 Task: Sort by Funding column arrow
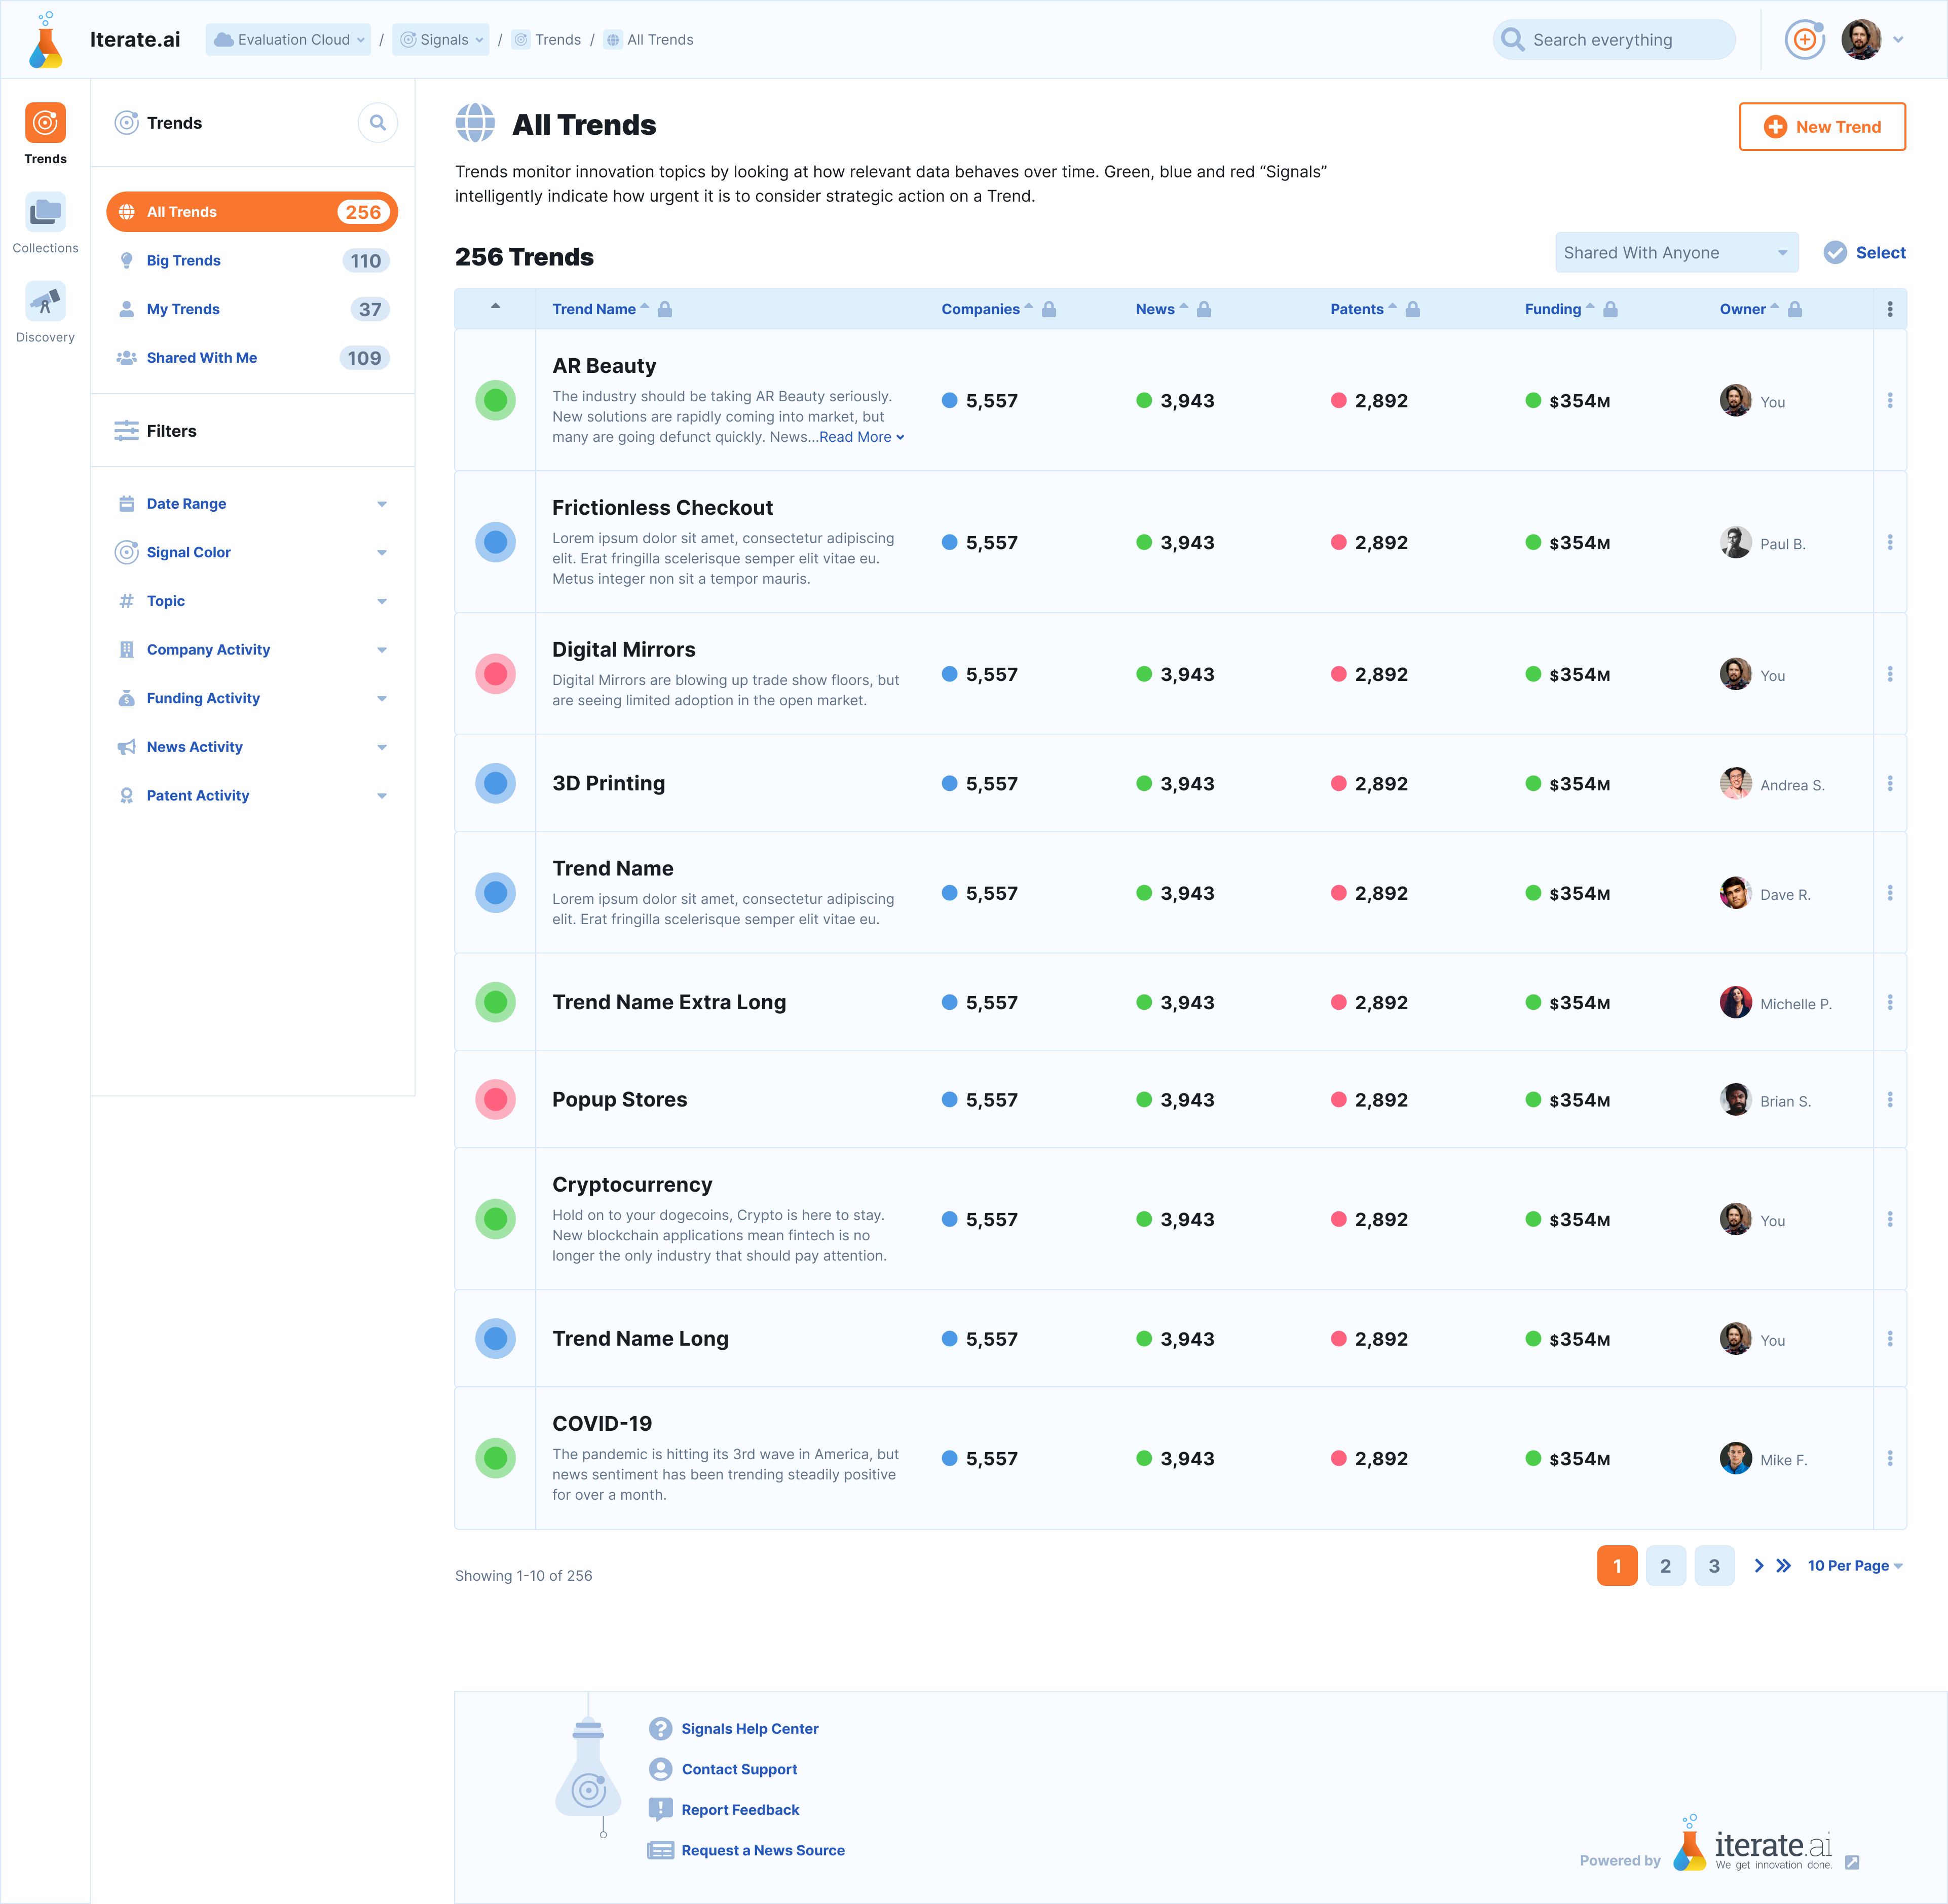pos(1590,307)
